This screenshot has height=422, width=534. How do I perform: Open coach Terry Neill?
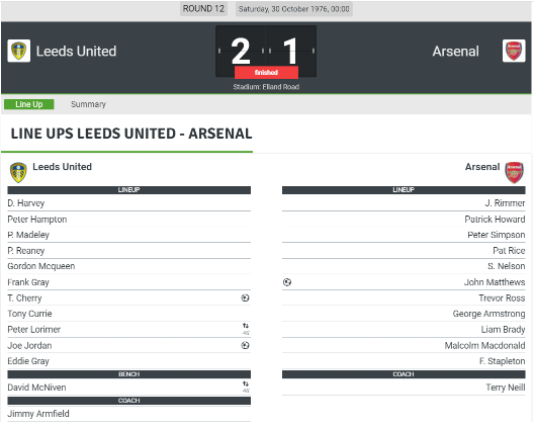(505, 388)
